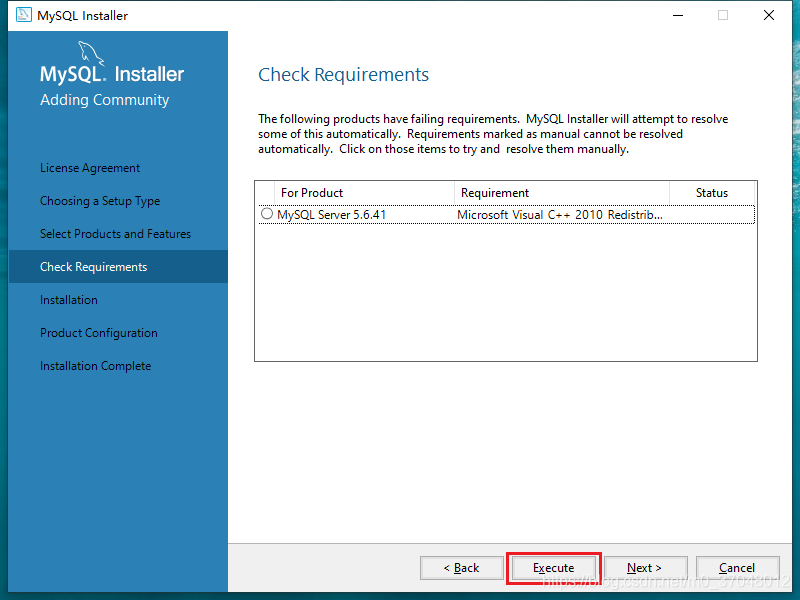Click the Requirement column header
Screen dimensions: 800x600
(x=562, y=193)
